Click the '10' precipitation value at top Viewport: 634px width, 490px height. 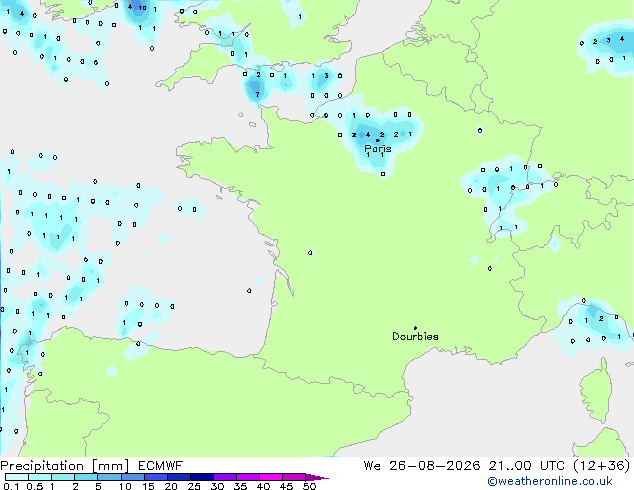coord(142,8)
